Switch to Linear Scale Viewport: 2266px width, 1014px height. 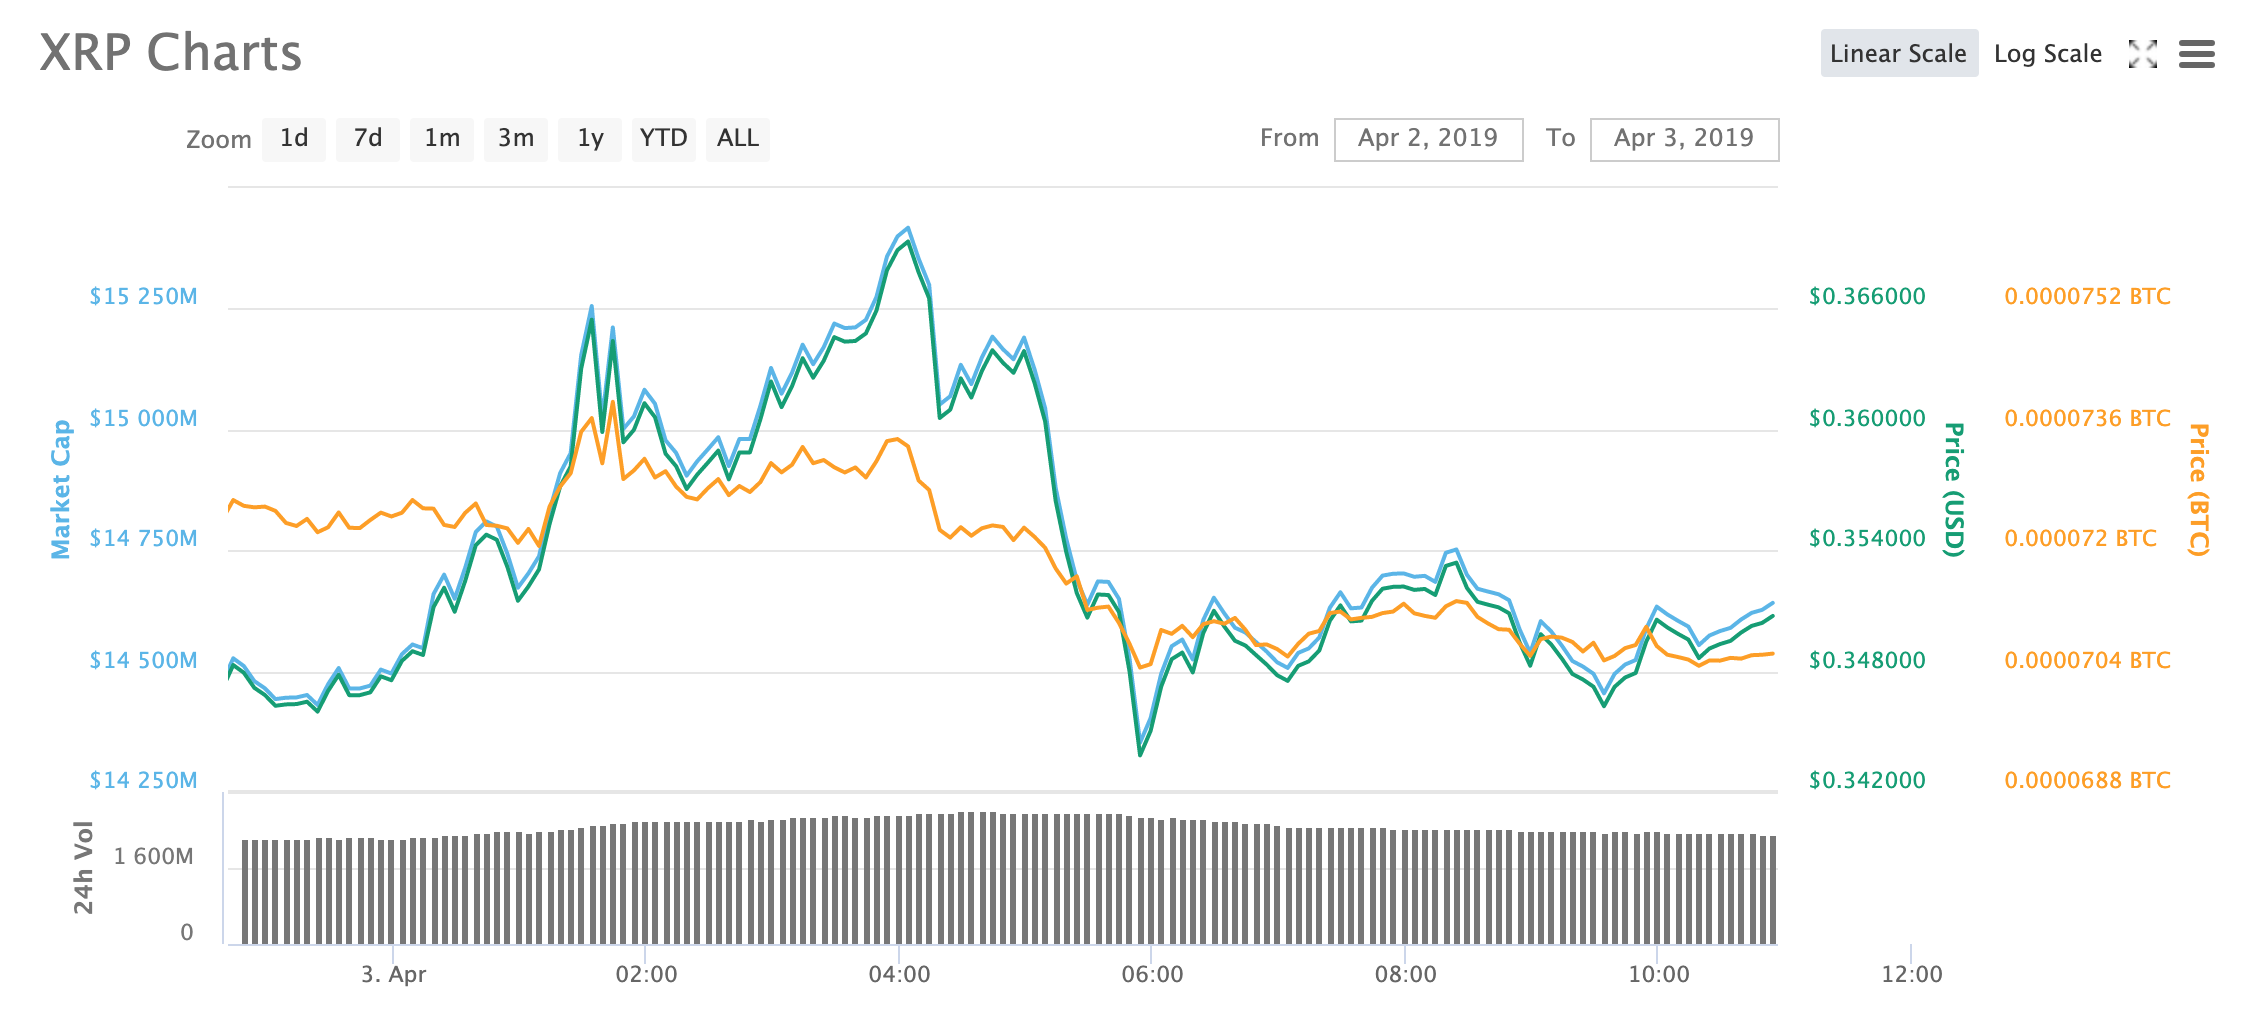point(1898,53)
